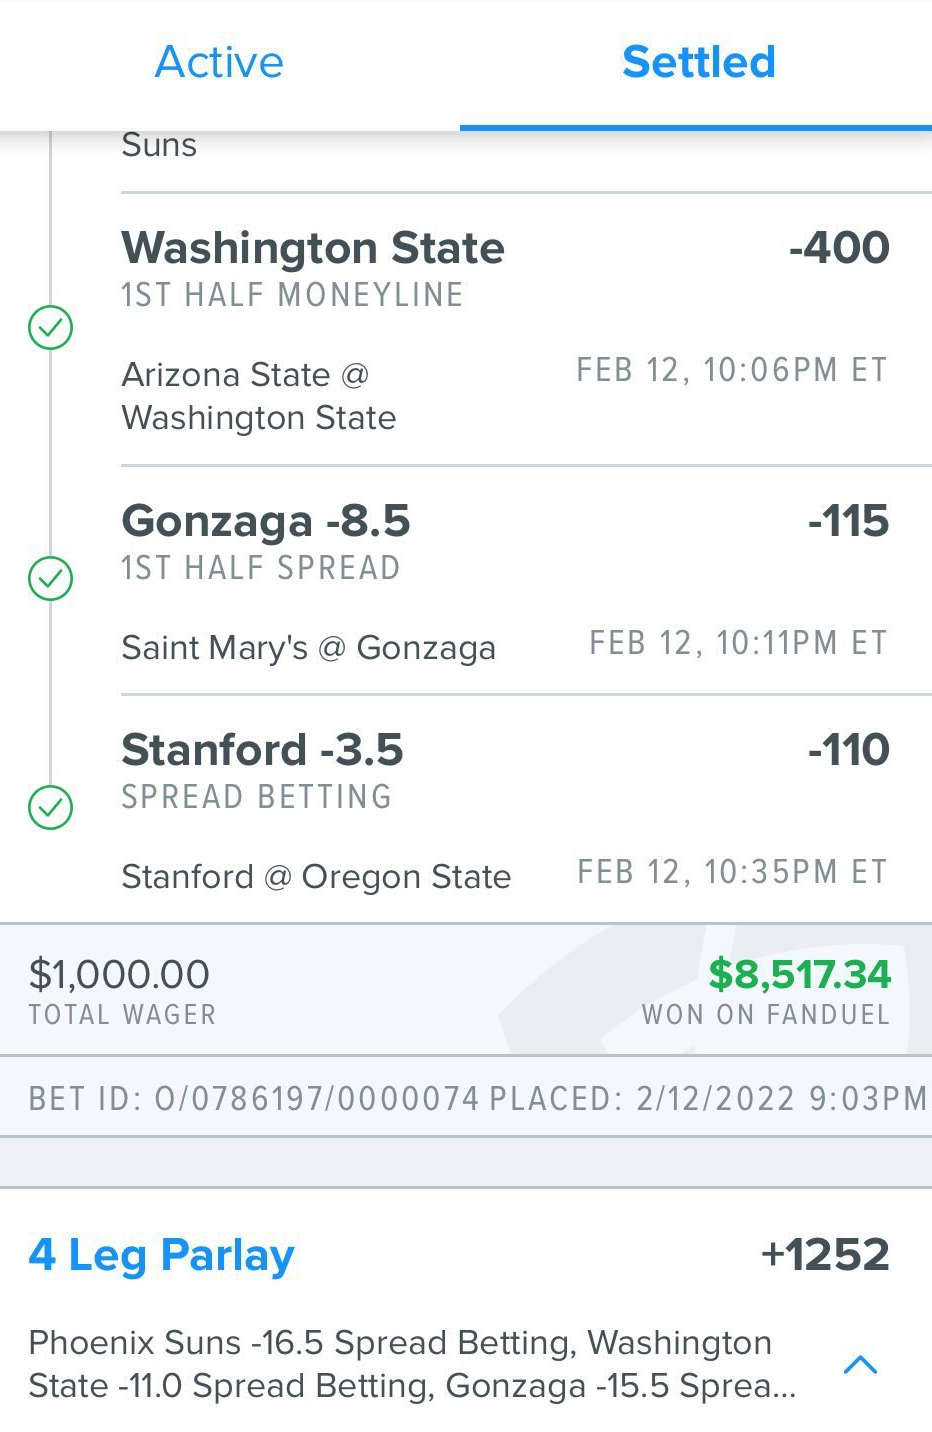Click the green checkmark beside Gonzaga -8.5

[50, 578]
